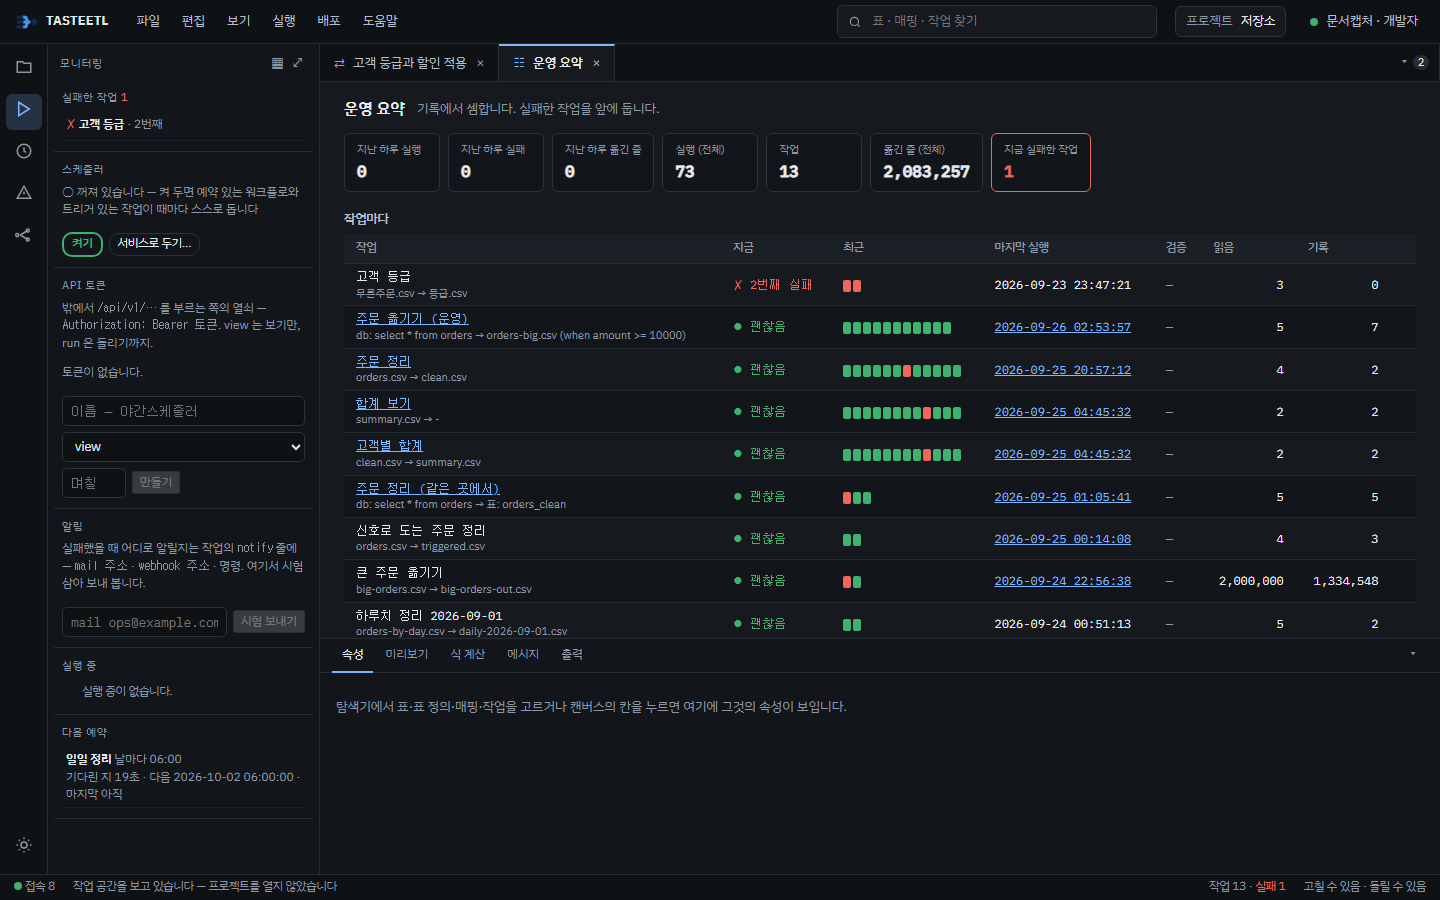Click the 서비스로 두기... button
Viewport: 1440px width, 900px height.
click(154, 244)
